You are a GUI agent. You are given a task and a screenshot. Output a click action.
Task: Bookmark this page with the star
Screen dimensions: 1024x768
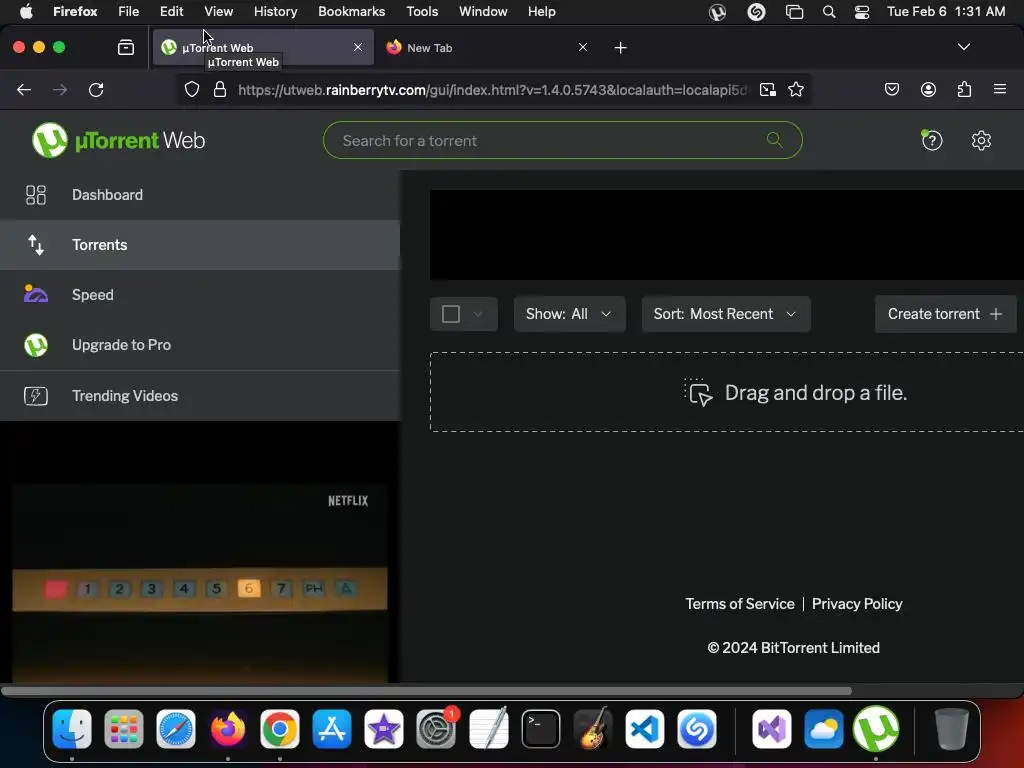(x=795, y=89)
